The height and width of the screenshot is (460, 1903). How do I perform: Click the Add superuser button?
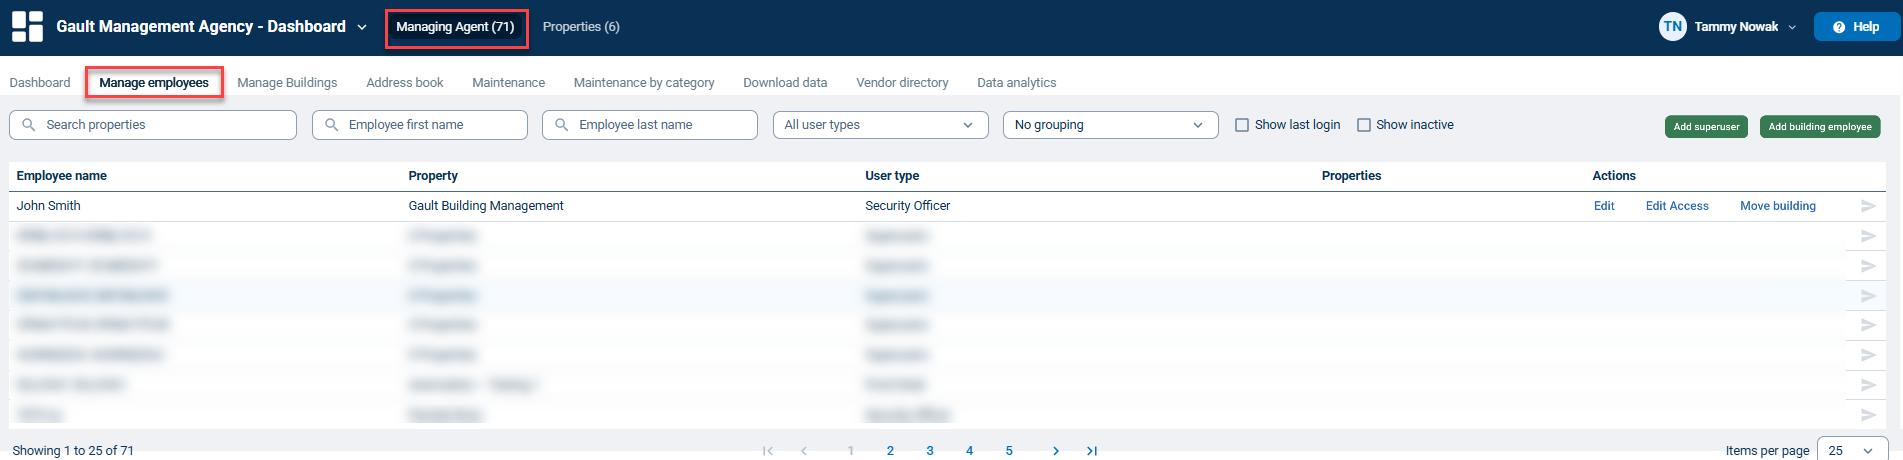1706,127
